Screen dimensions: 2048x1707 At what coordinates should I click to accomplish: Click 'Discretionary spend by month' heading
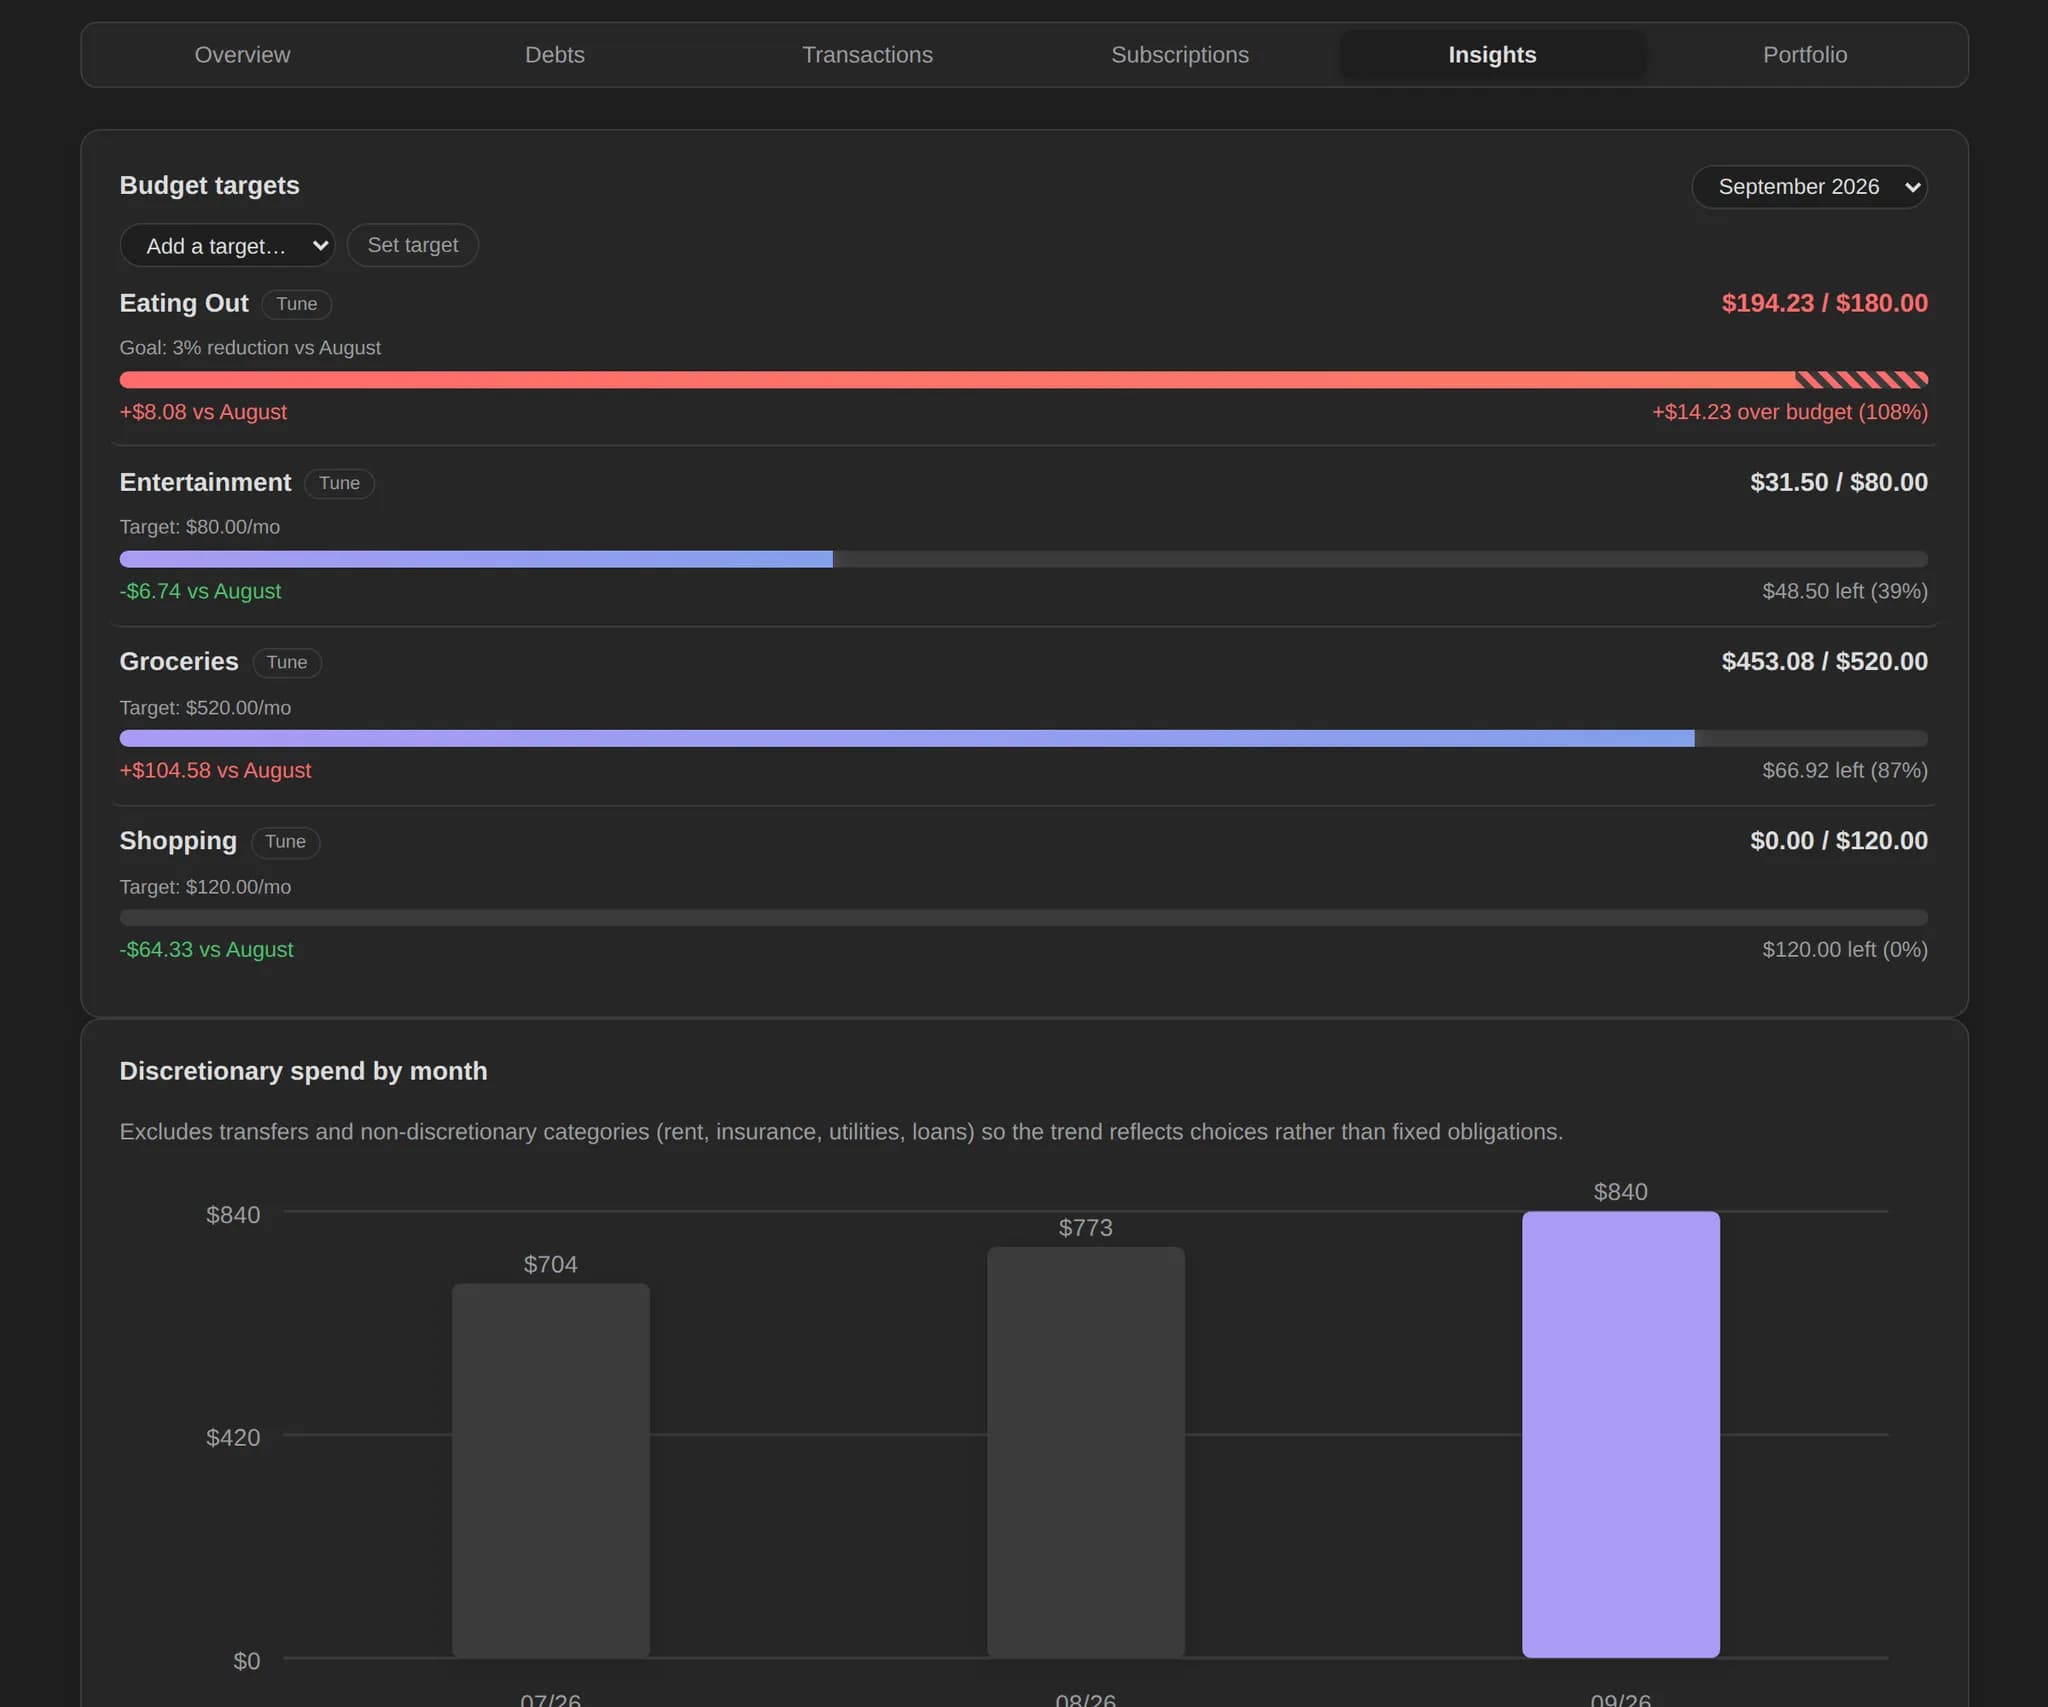click(303, 1071)
